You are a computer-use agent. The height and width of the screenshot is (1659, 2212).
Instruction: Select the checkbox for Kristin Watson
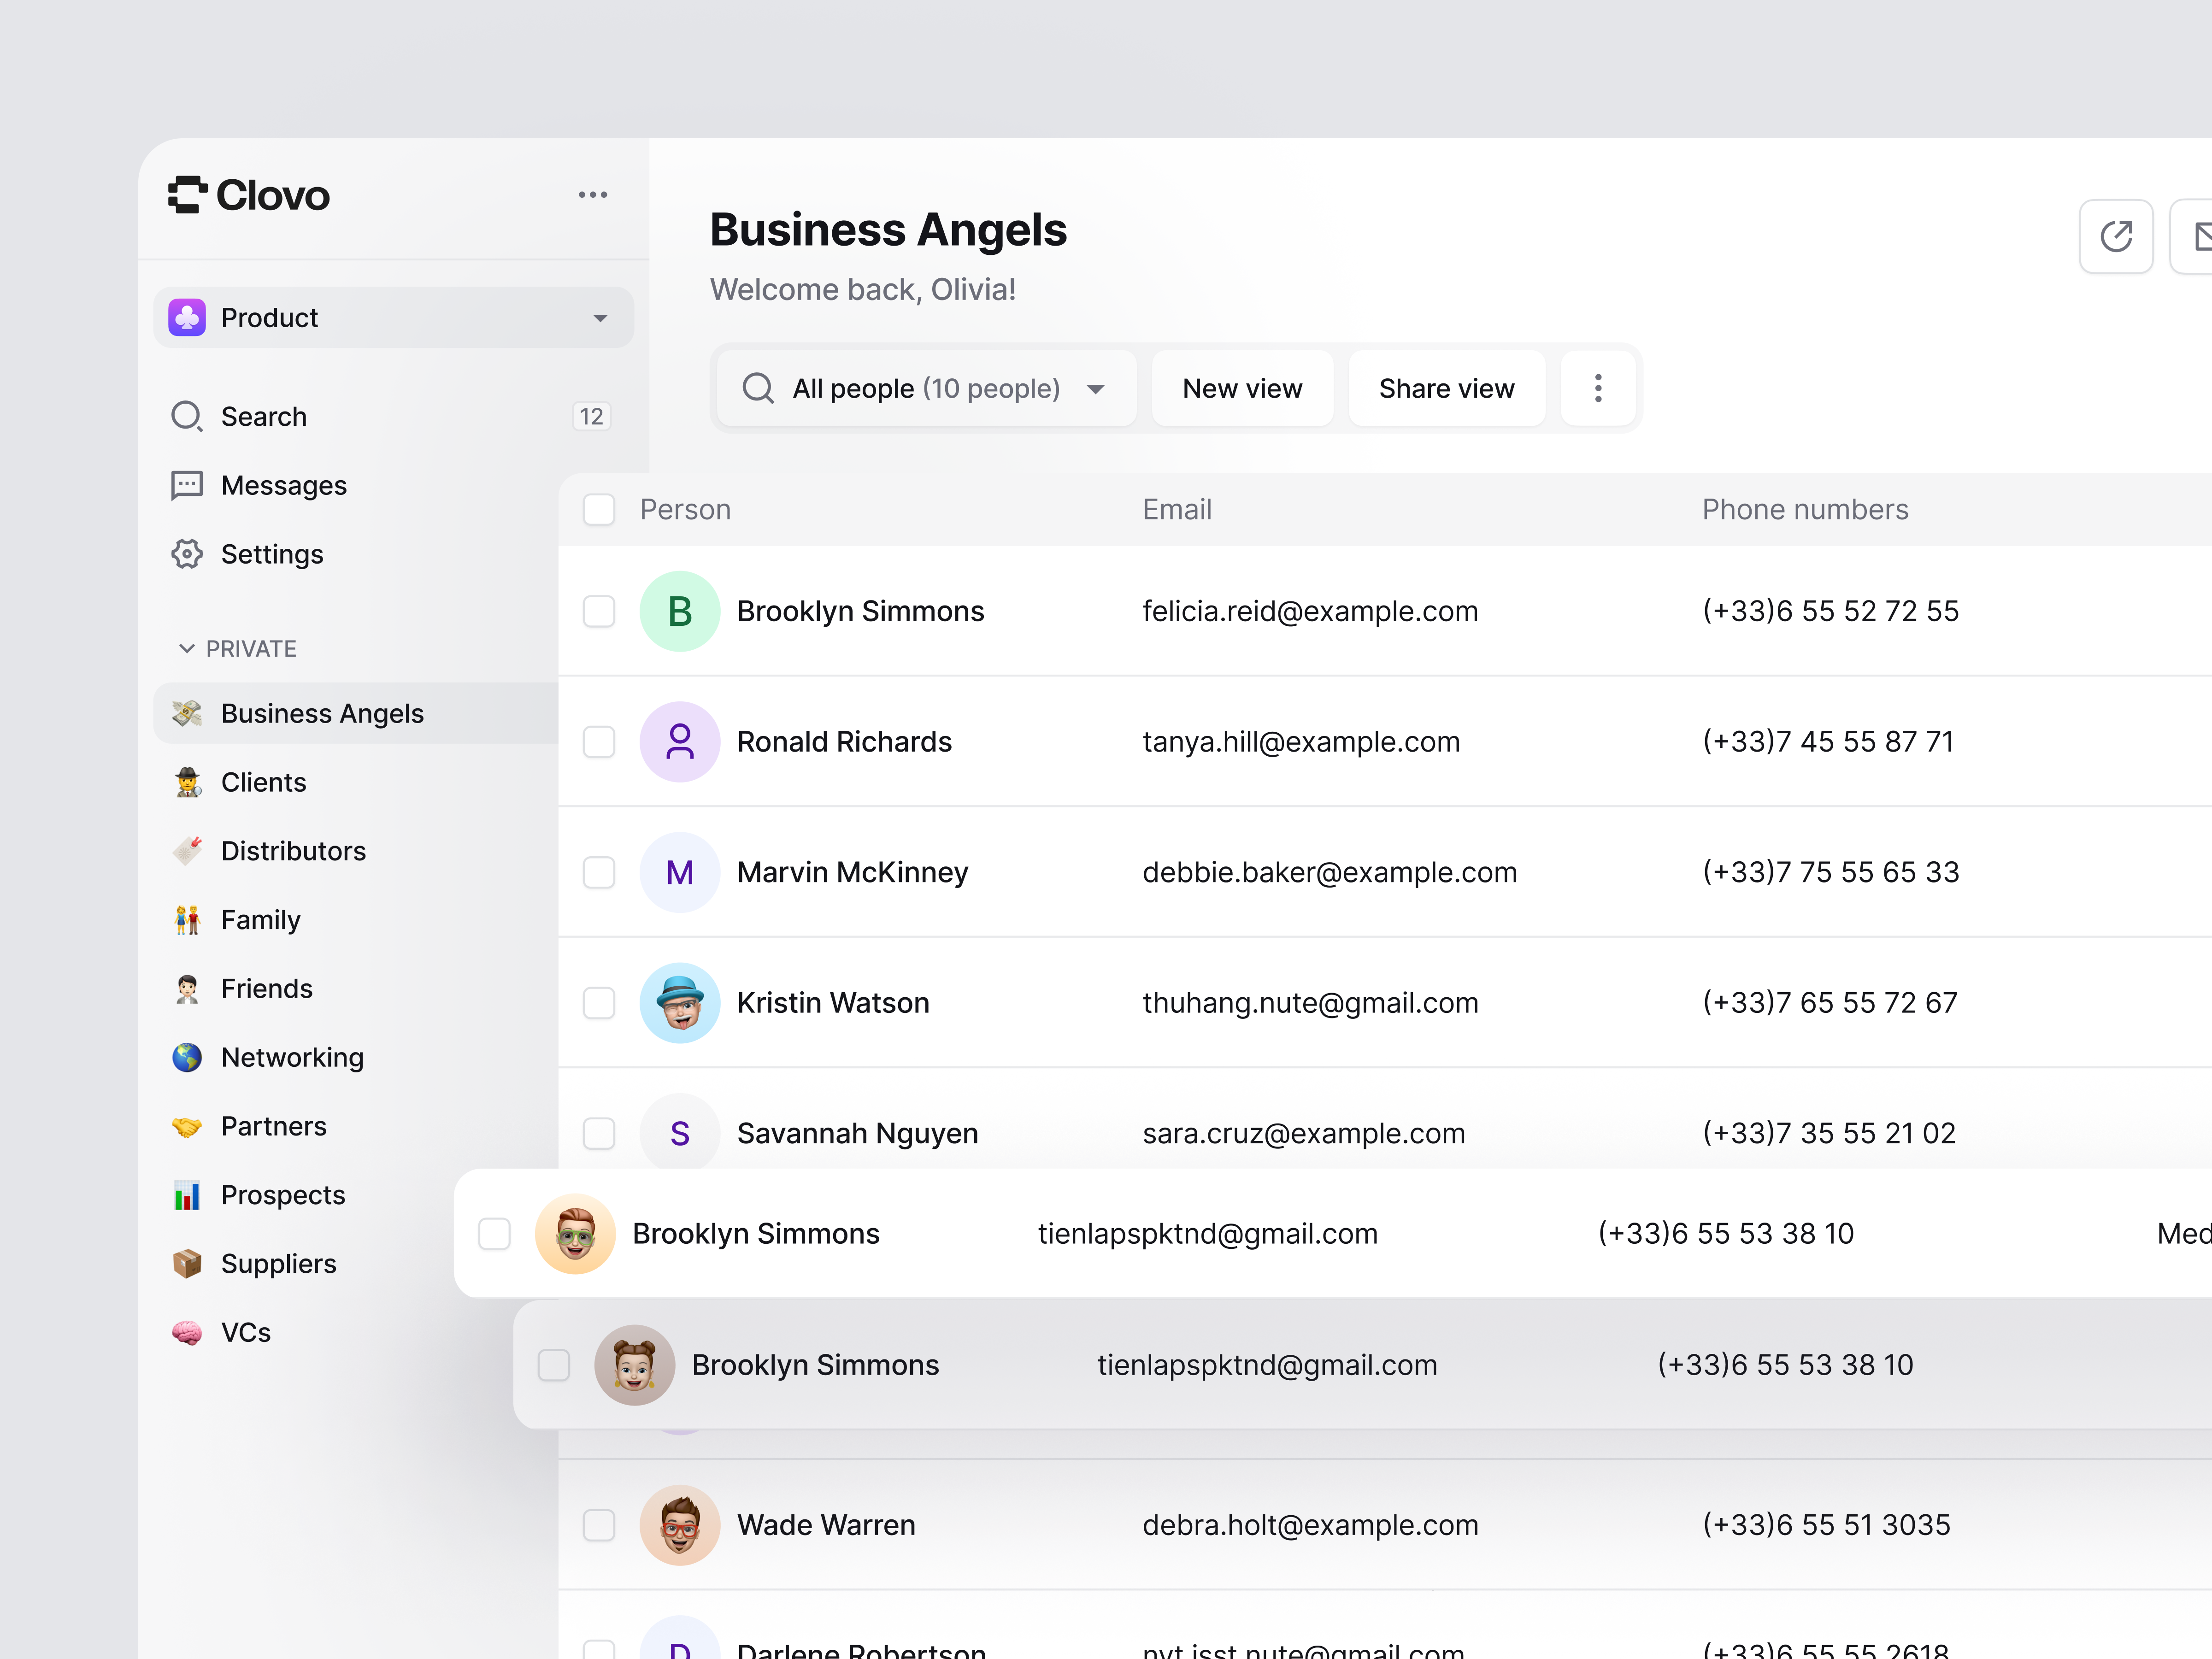point(598,1002)
